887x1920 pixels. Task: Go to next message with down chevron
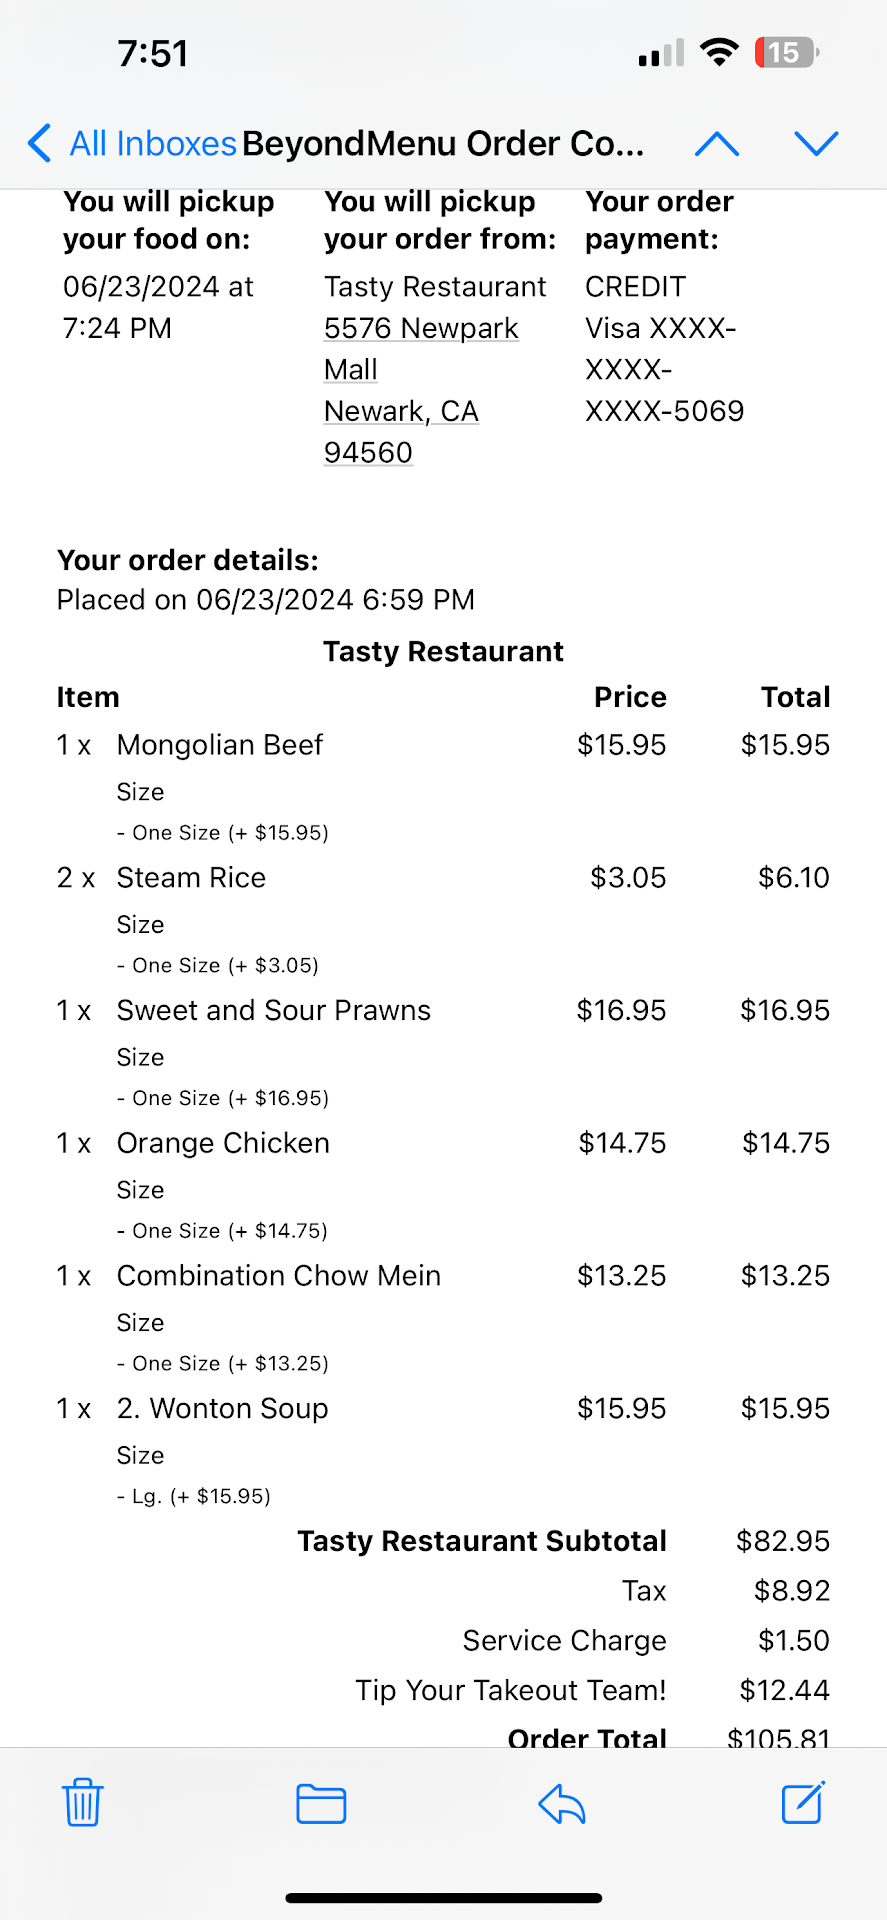[x=816, y=144]
